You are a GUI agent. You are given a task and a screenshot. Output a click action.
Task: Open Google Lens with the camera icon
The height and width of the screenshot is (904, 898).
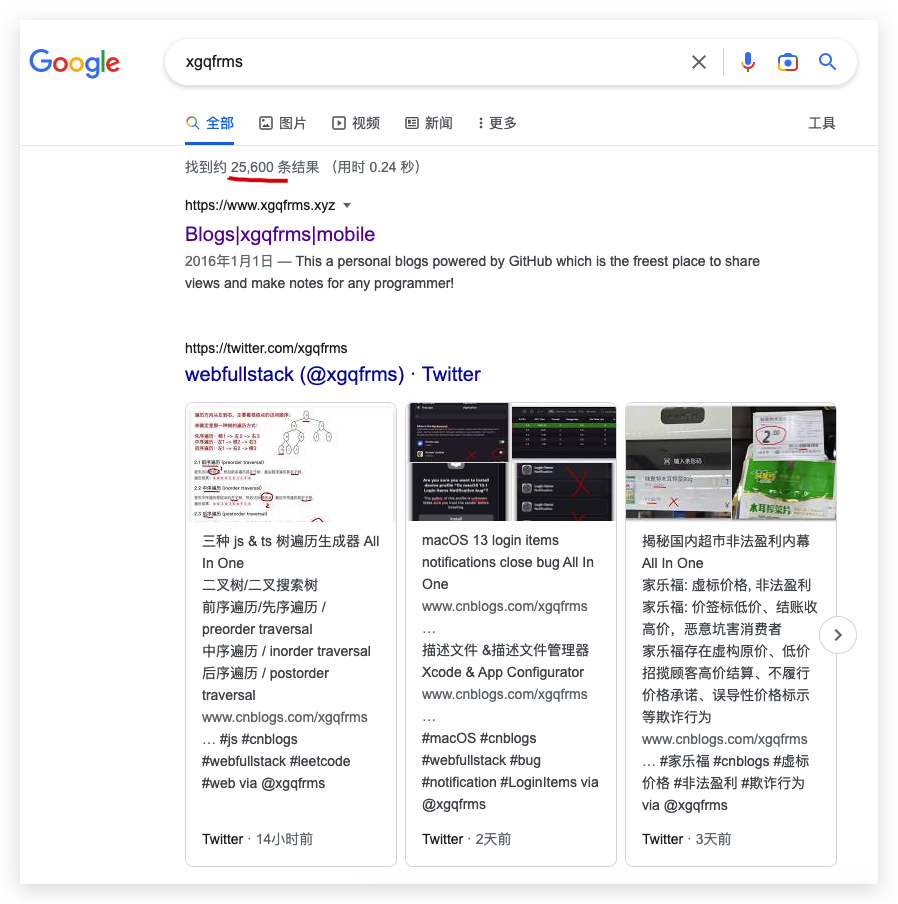pyautogui.click(x=788, y=62)
